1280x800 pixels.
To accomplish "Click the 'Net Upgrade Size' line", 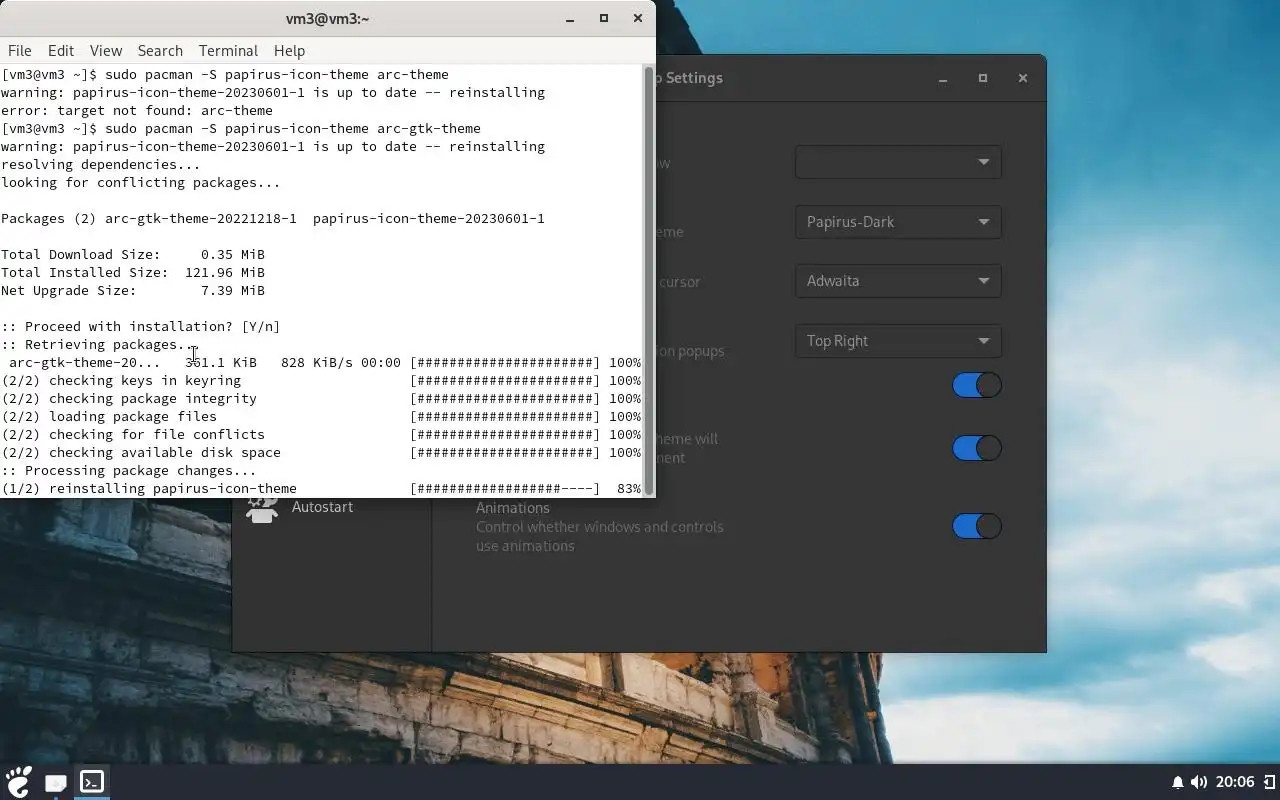I will click(x=133, y=290).
